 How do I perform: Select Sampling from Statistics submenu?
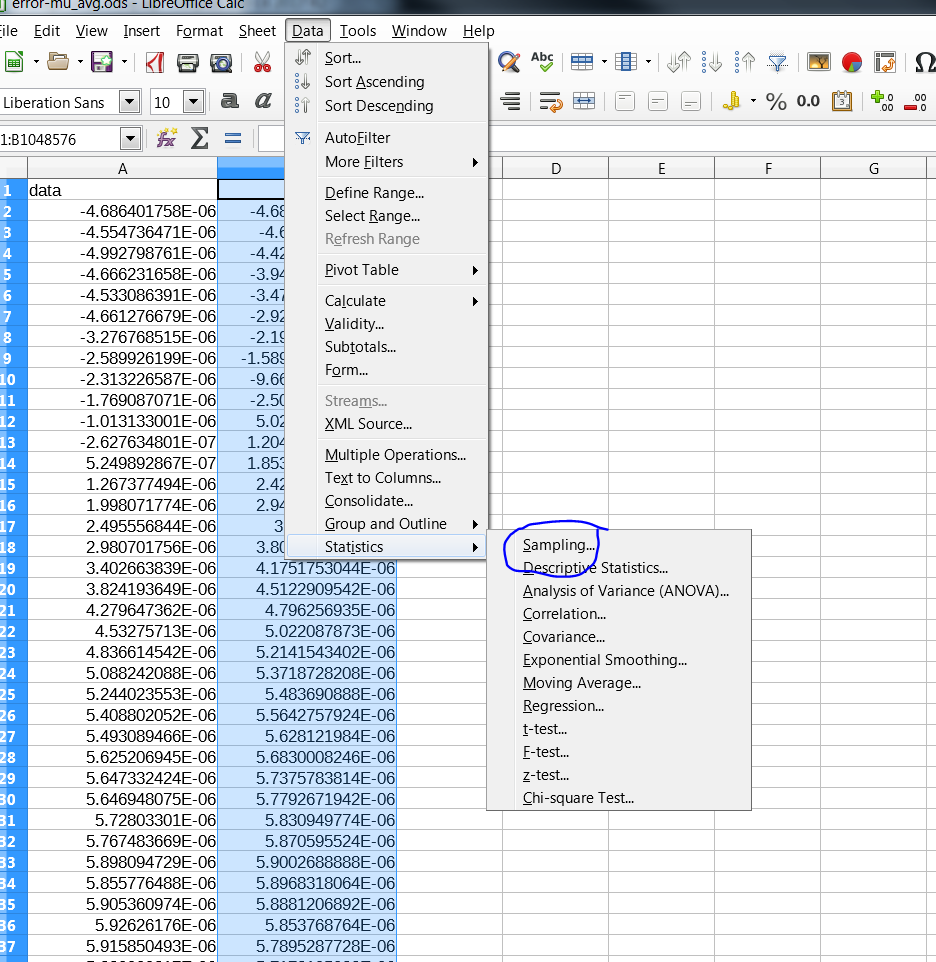559,545
